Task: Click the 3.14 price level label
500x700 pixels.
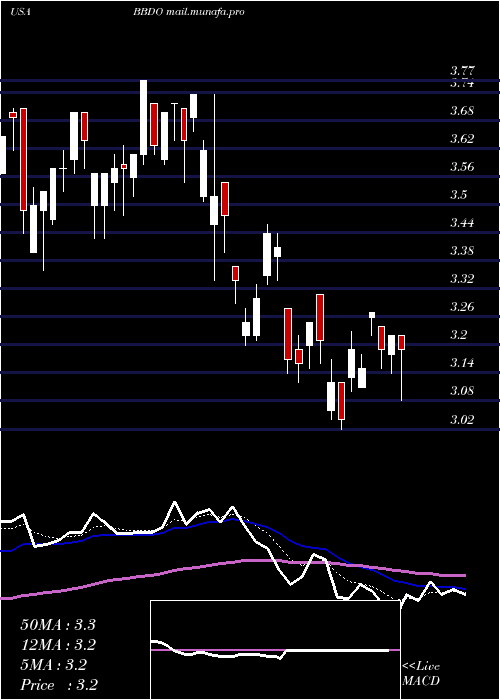Action: (x=462, y=362)
